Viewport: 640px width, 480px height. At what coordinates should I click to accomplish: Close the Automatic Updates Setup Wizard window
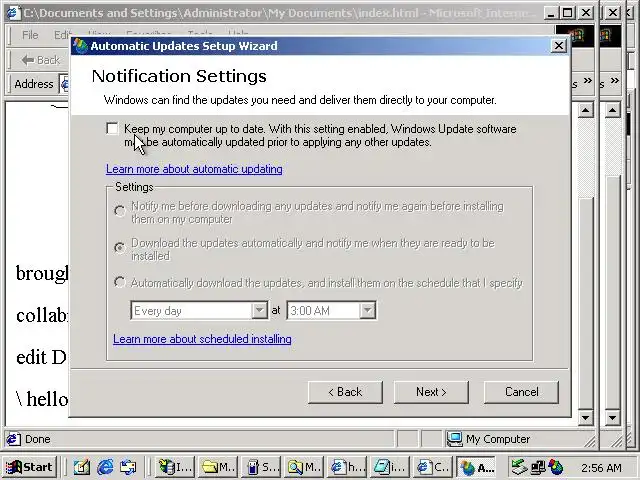[559, 46]
